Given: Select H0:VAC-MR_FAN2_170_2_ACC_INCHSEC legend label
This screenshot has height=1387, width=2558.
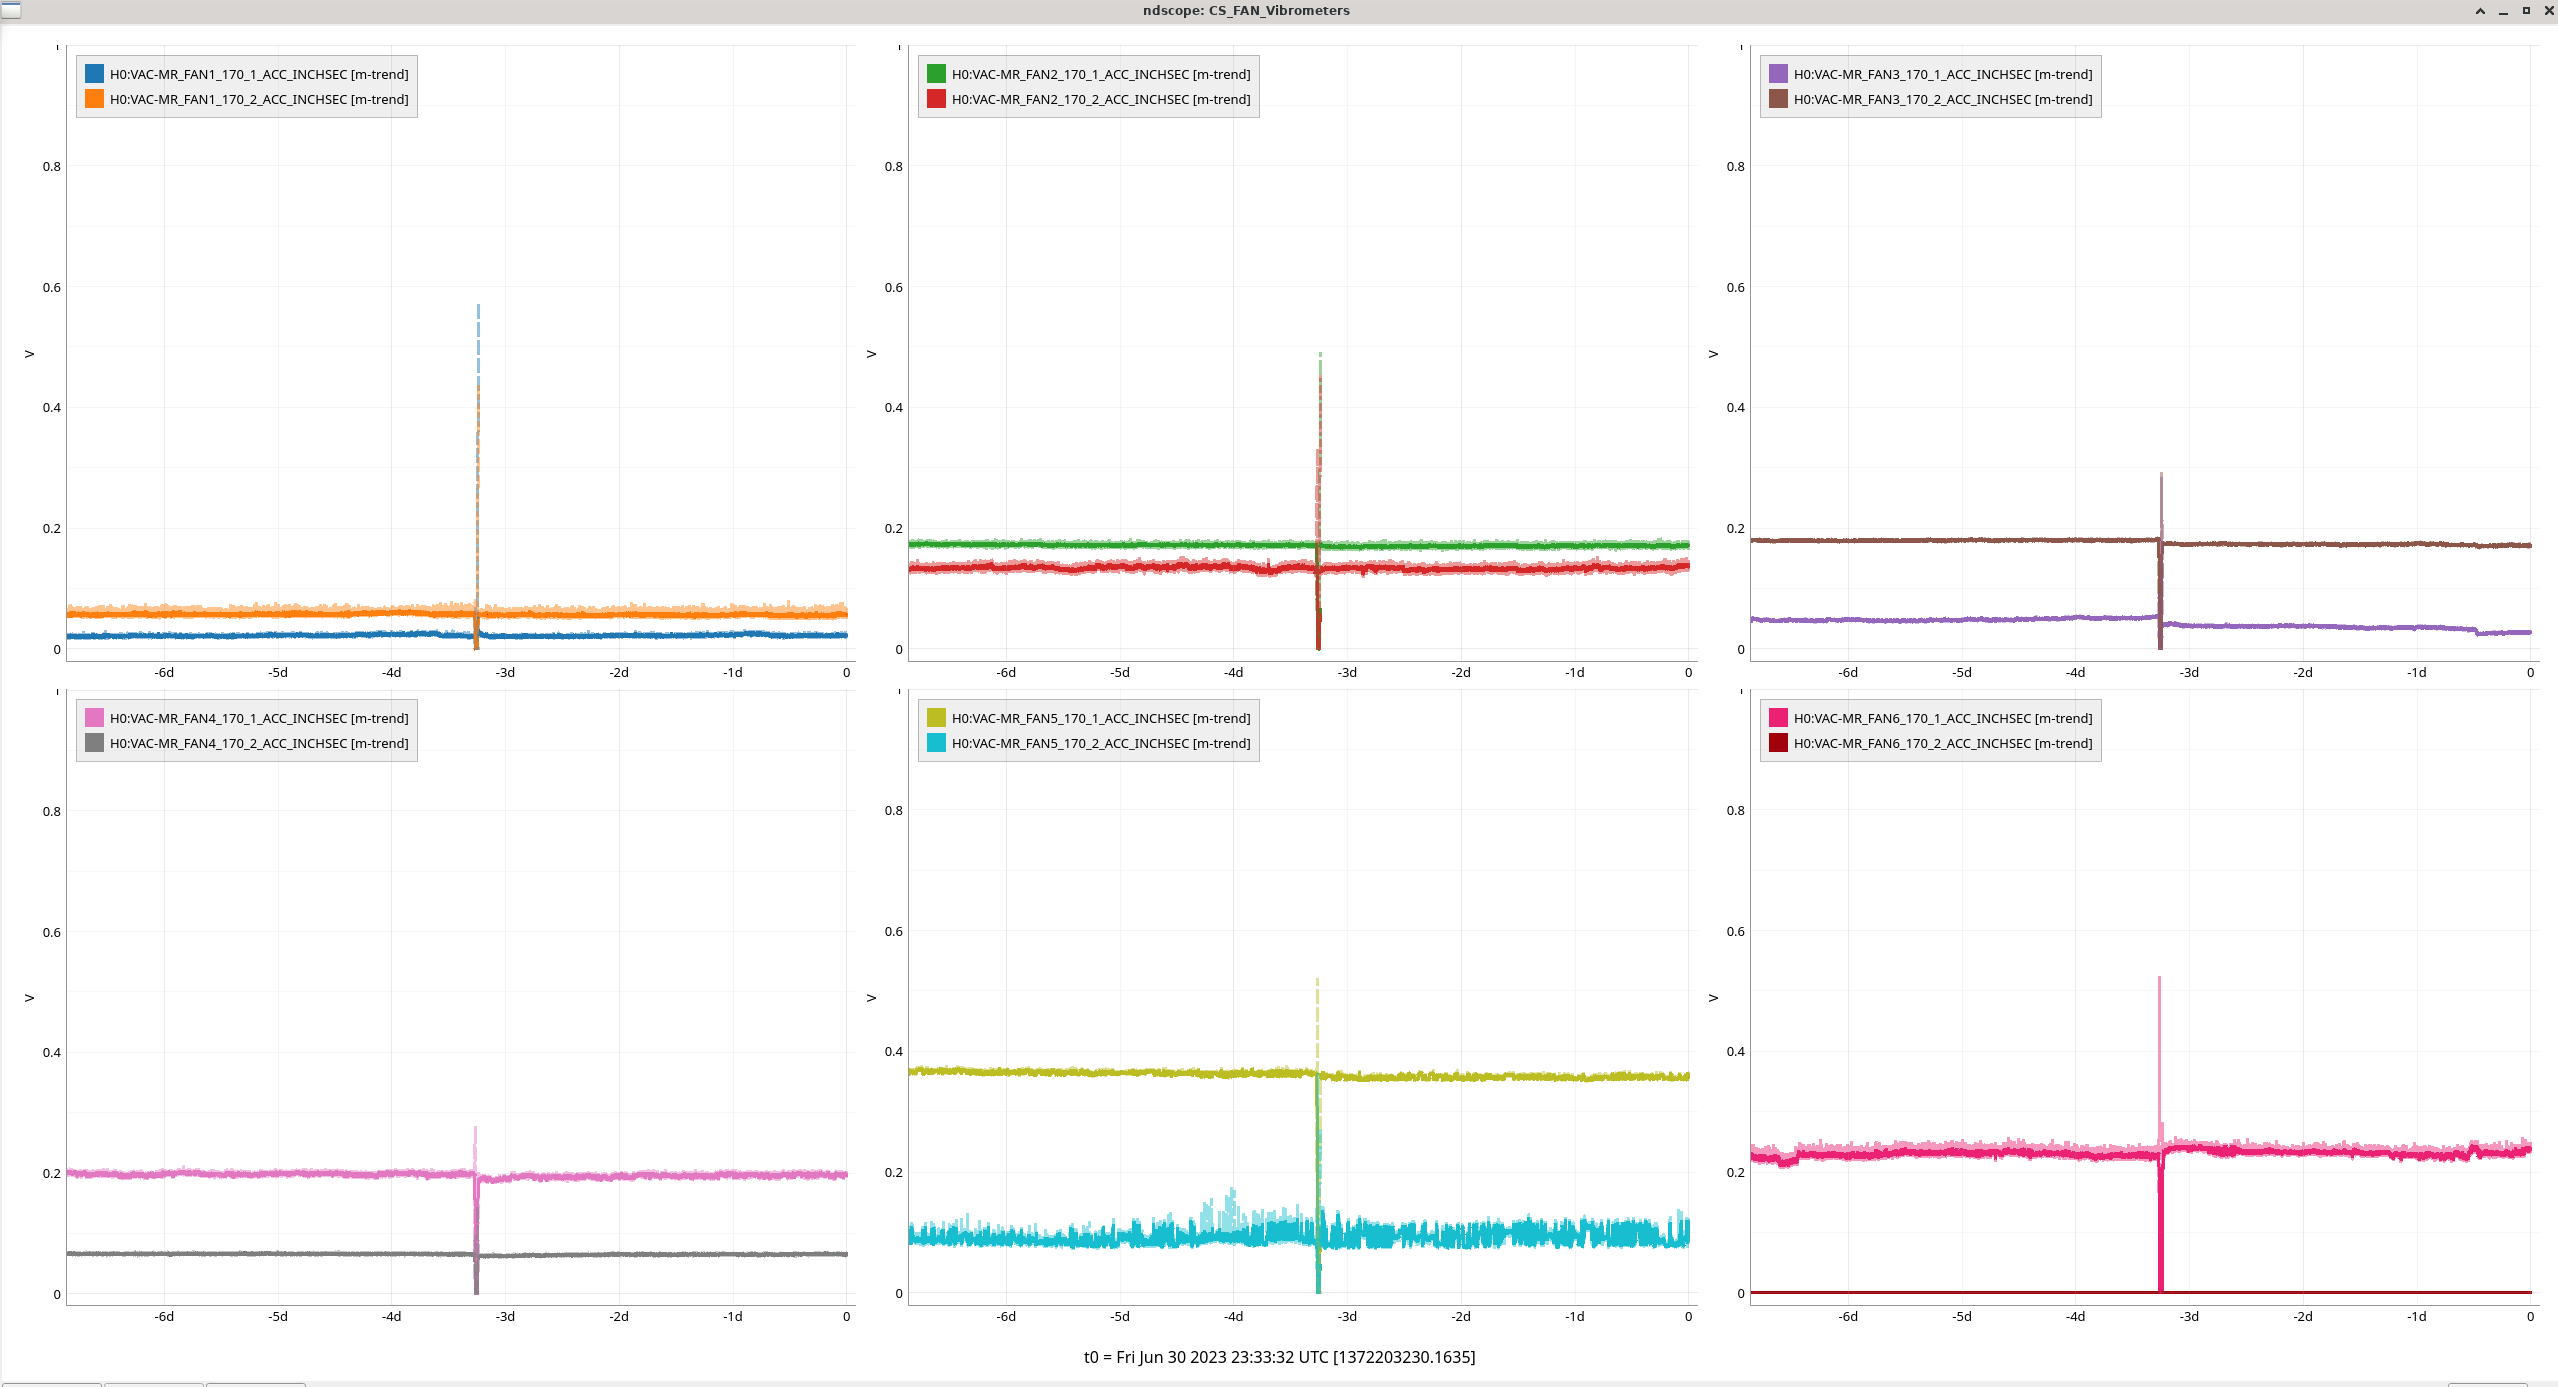Looking at the screenshot, I should point(1100,99).
